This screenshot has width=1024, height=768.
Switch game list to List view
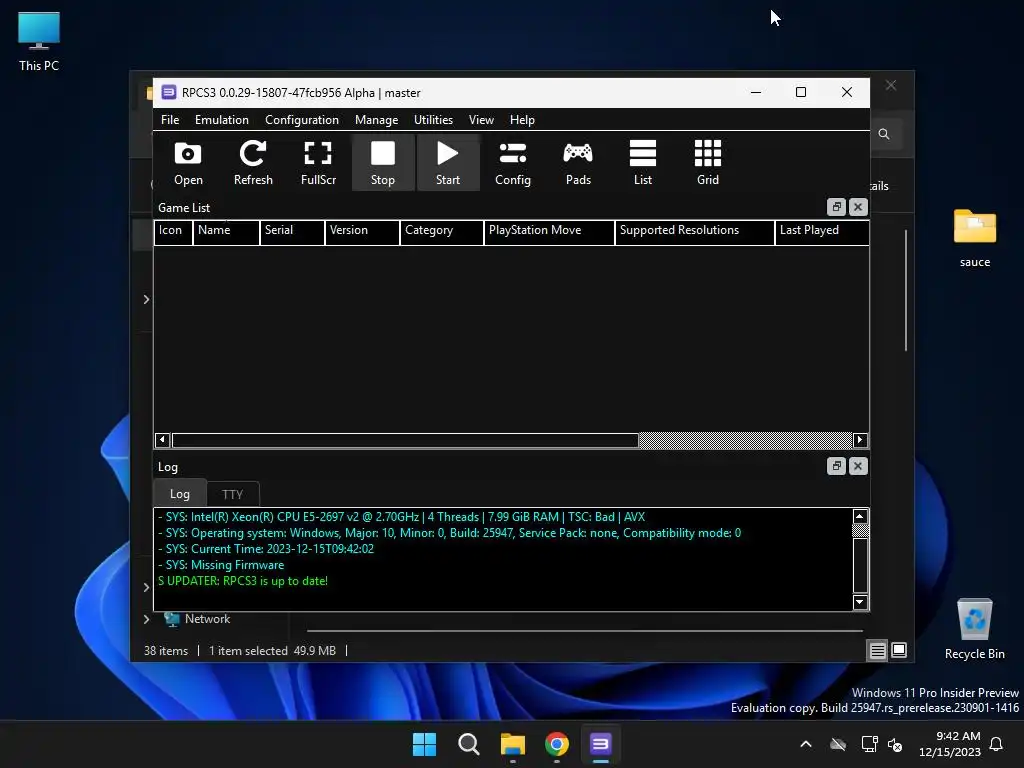pyautogui.click(x=643, y=163)
